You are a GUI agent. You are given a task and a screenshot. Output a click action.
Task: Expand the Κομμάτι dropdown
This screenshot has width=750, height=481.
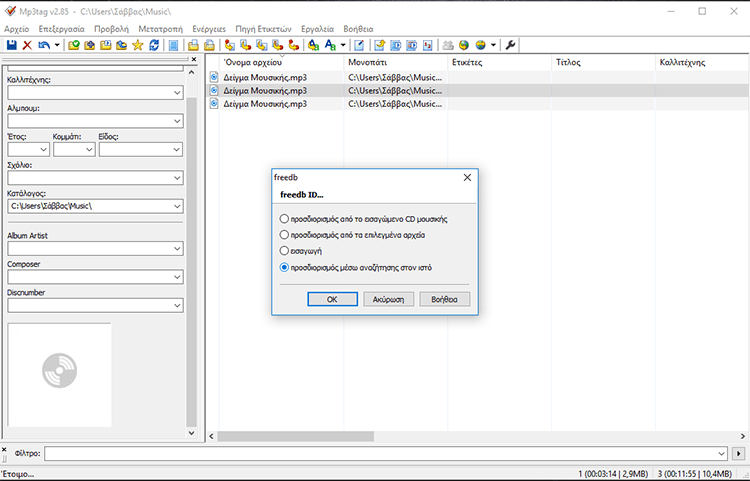click(89, 150)
